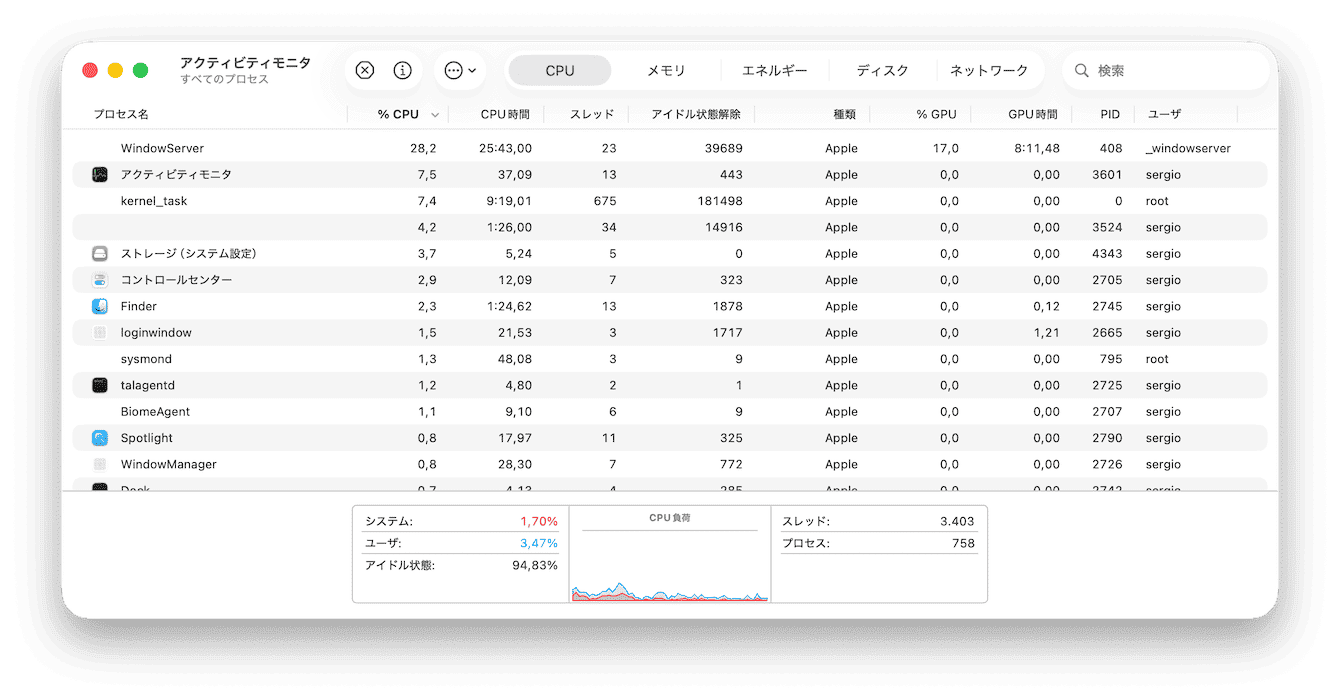Click the アクティビティモニタ app icon in list
This screenshot has width=1340, height=700.
(100, 175)
